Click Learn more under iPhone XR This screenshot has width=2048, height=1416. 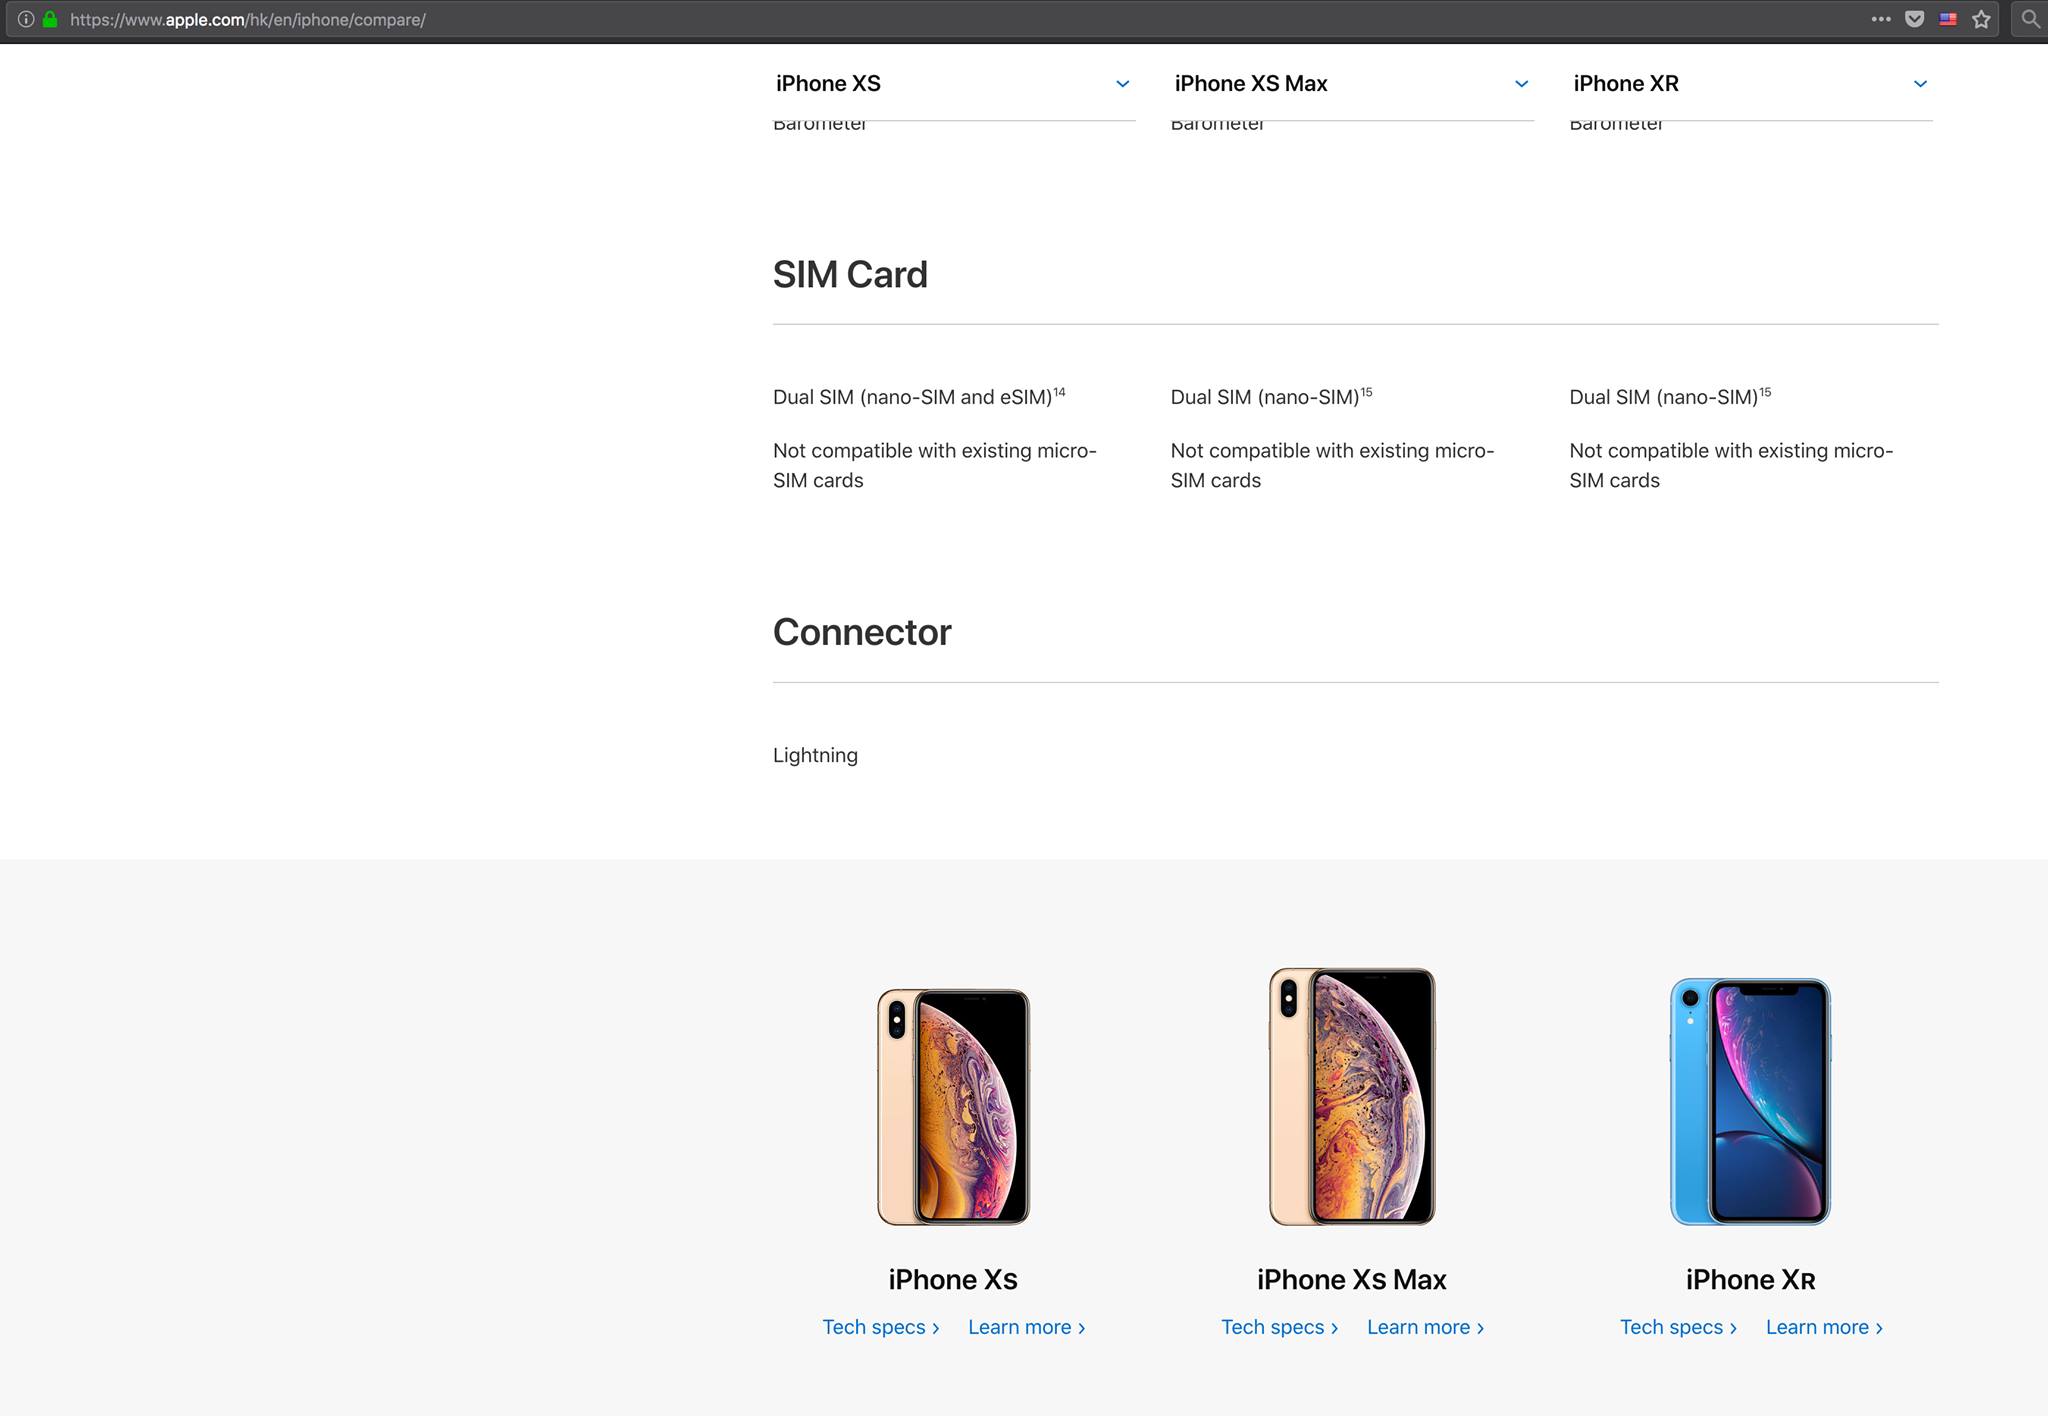click(x=1824, y=1327)
